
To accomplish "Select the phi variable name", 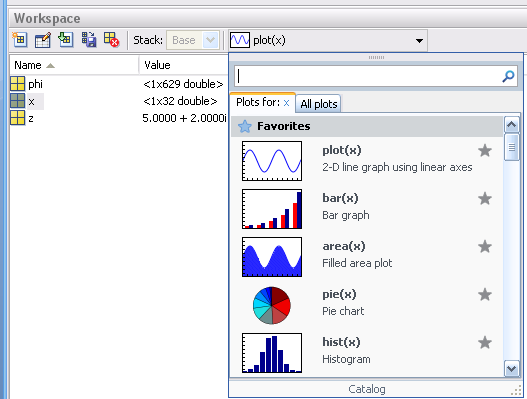I will tap(35, 84).
